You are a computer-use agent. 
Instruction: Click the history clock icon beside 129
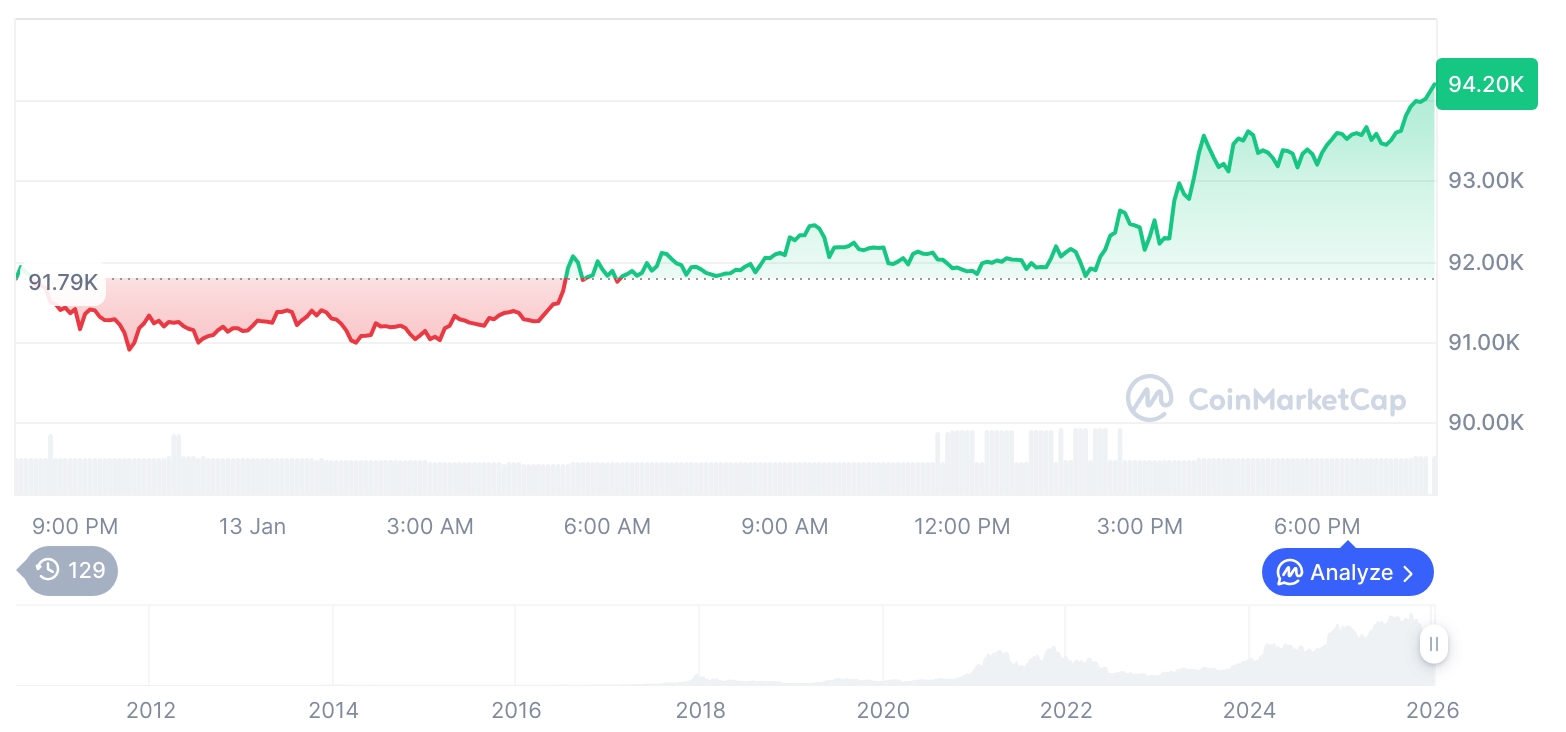point(48,571)
